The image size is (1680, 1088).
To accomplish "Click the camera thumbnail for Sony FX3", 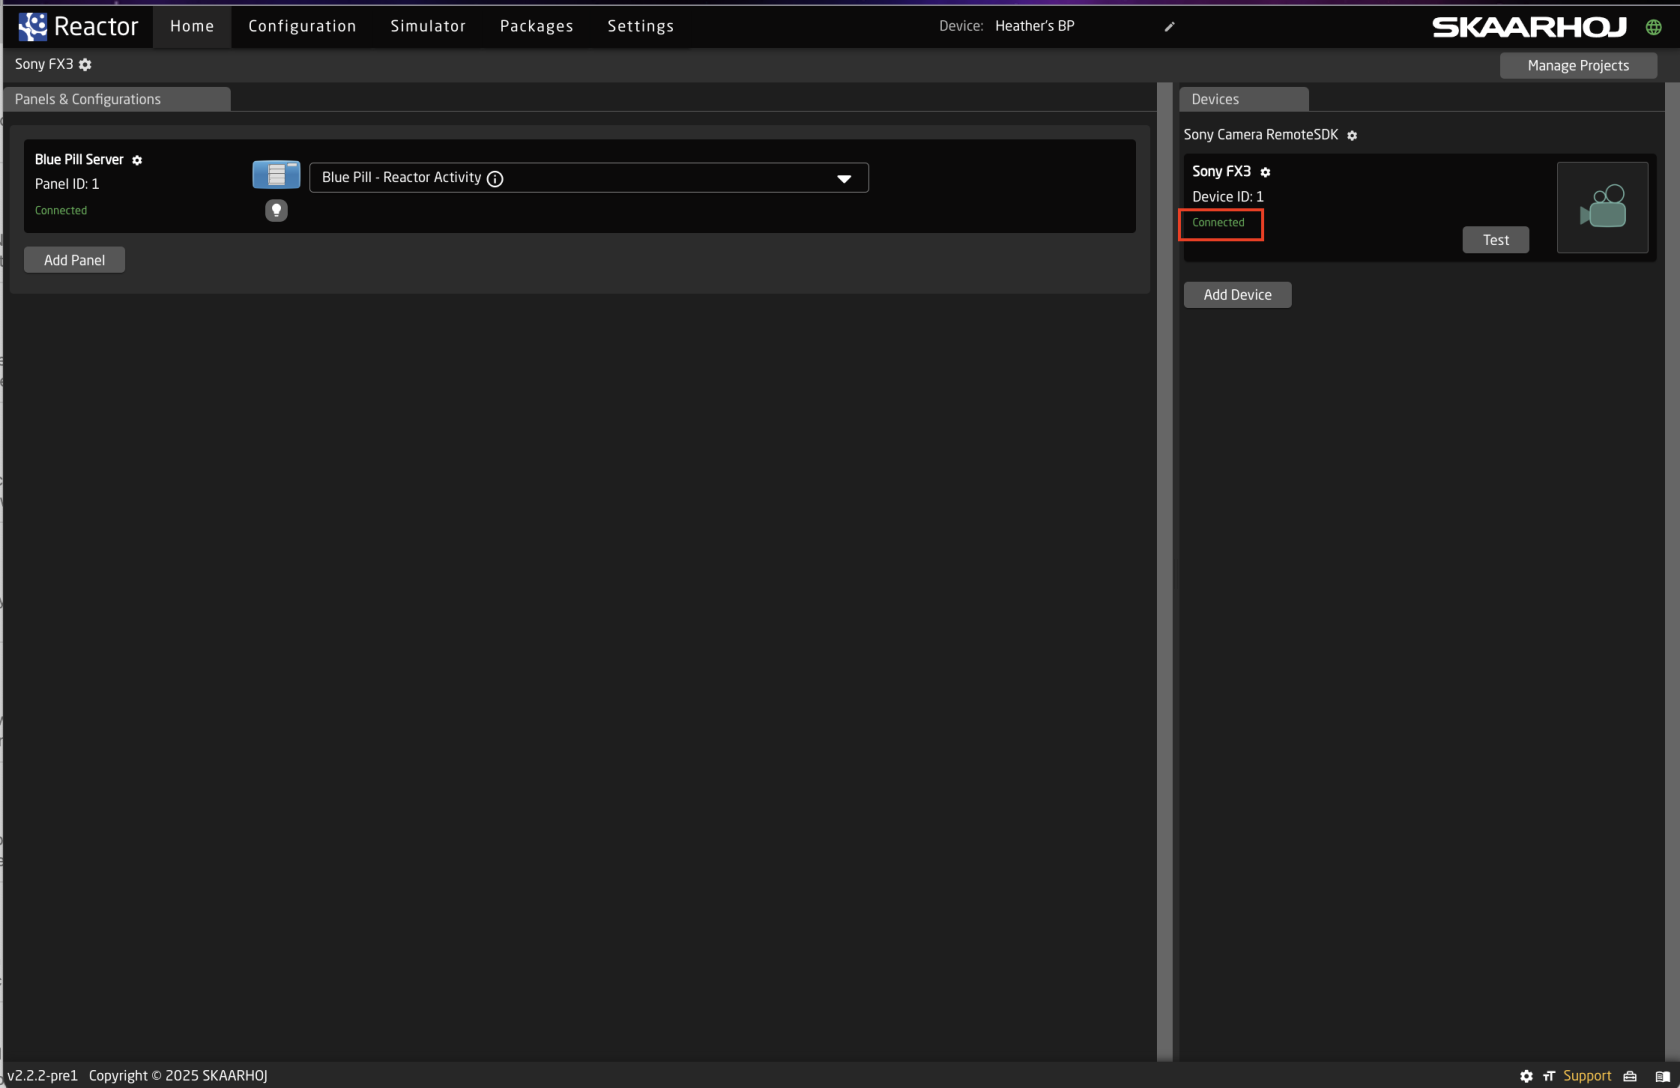I will 1603,207.
